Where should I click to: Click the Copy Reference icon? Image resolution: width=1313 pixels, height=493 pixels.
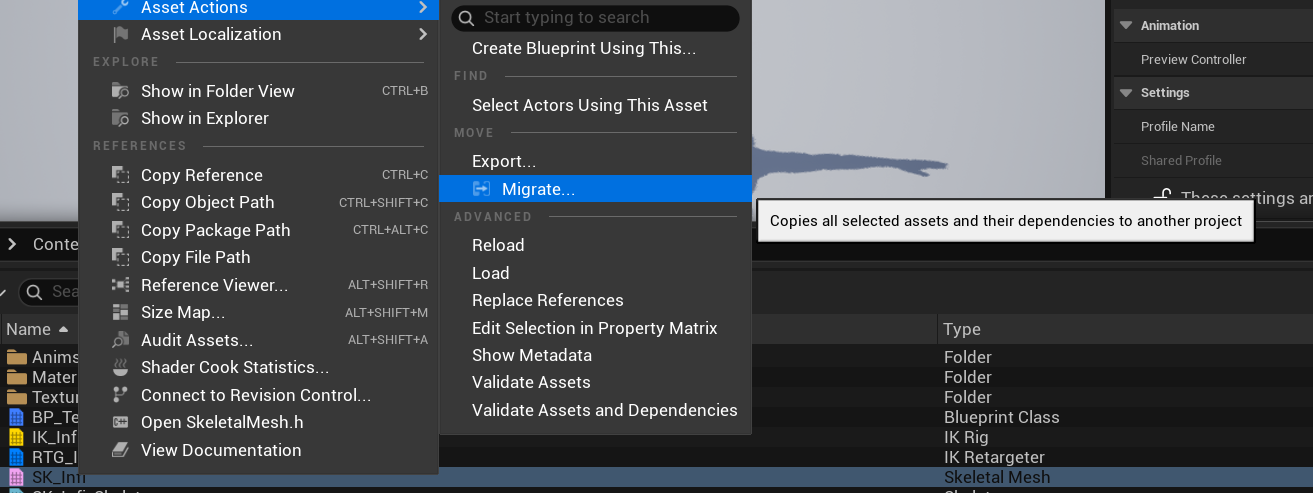(120, 175)
